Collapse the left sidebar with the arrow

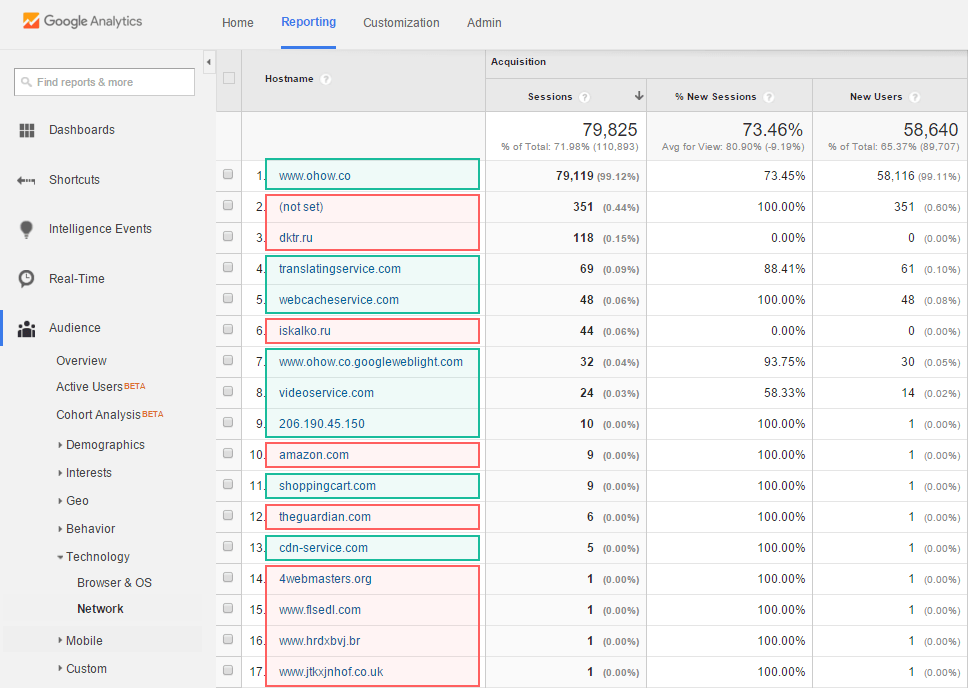coord(208,62)
